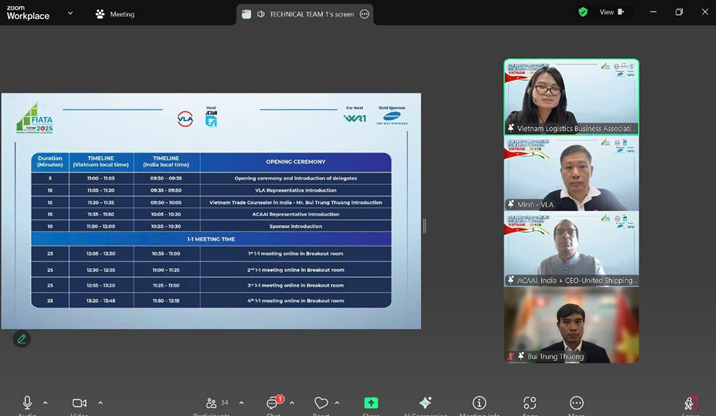Screen dimensions: 716x416
Task: Click the Leave meeting button
Action: click(x=689, y=403)
